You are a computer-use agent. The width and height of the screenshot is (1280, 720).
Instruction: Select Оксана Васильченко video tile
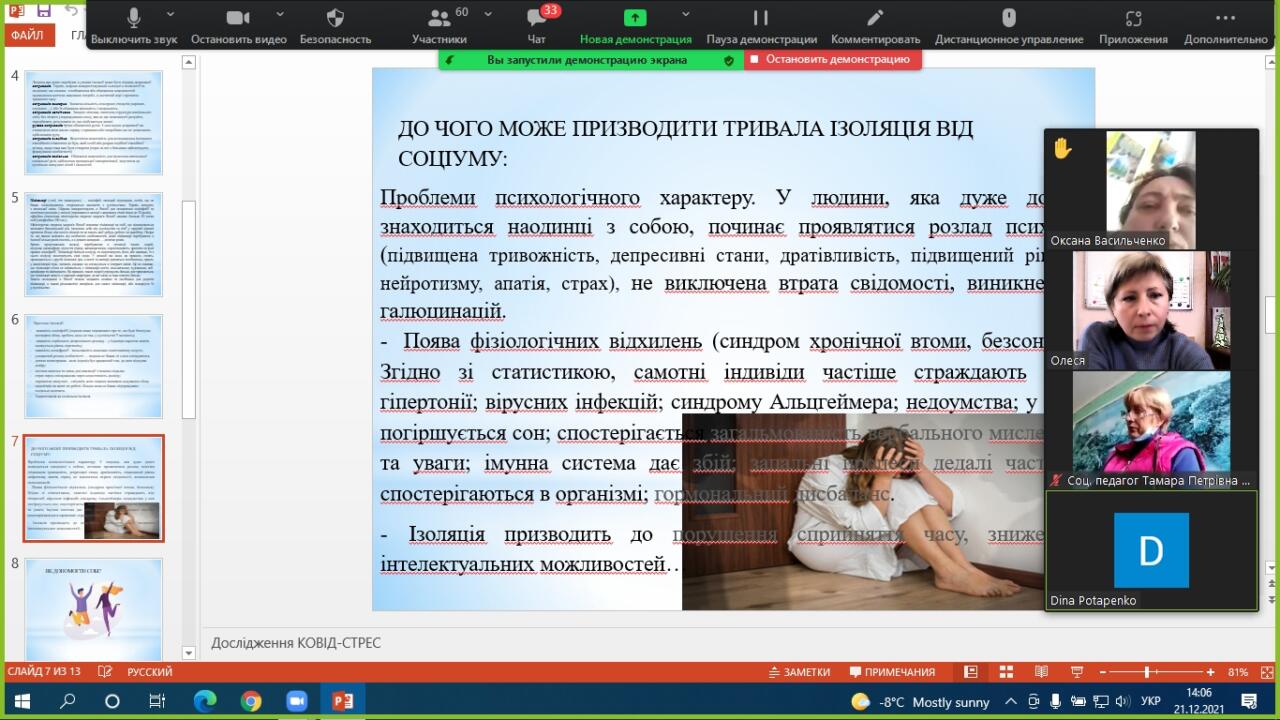[1151, 189]
